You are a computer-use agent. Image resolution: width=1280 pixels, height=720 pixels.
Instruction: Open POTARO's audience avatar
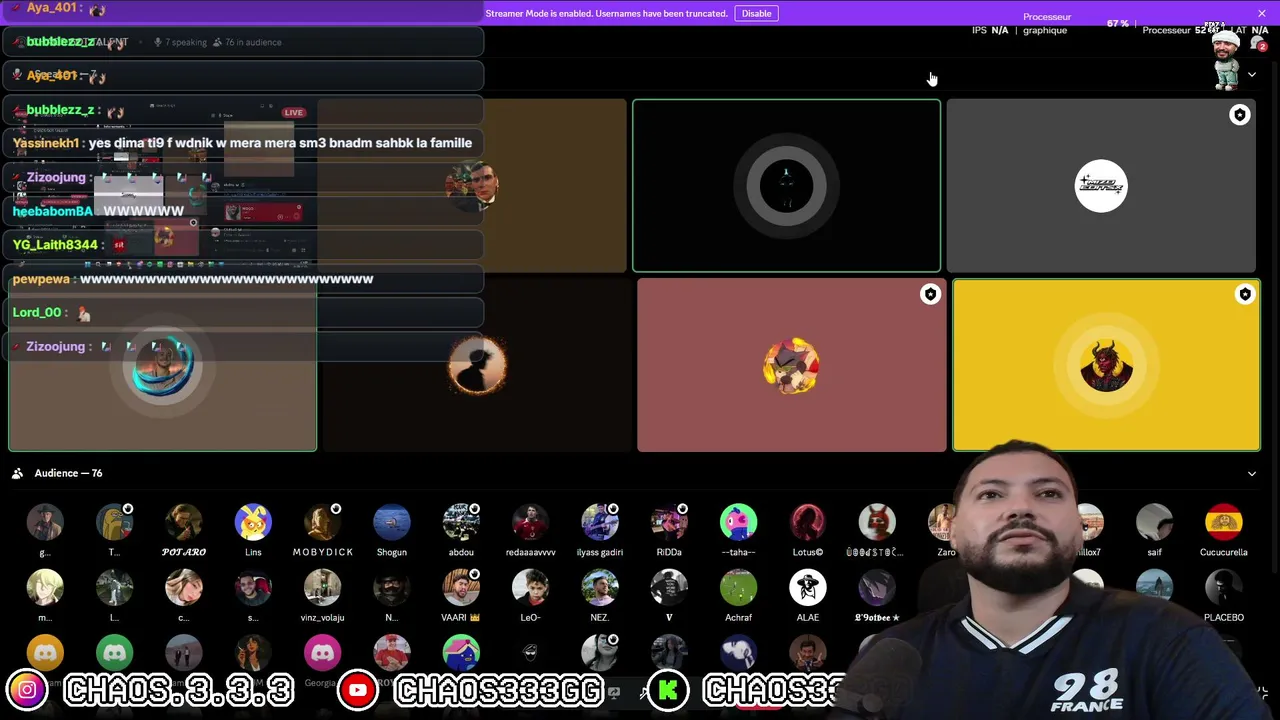(184, 522)
